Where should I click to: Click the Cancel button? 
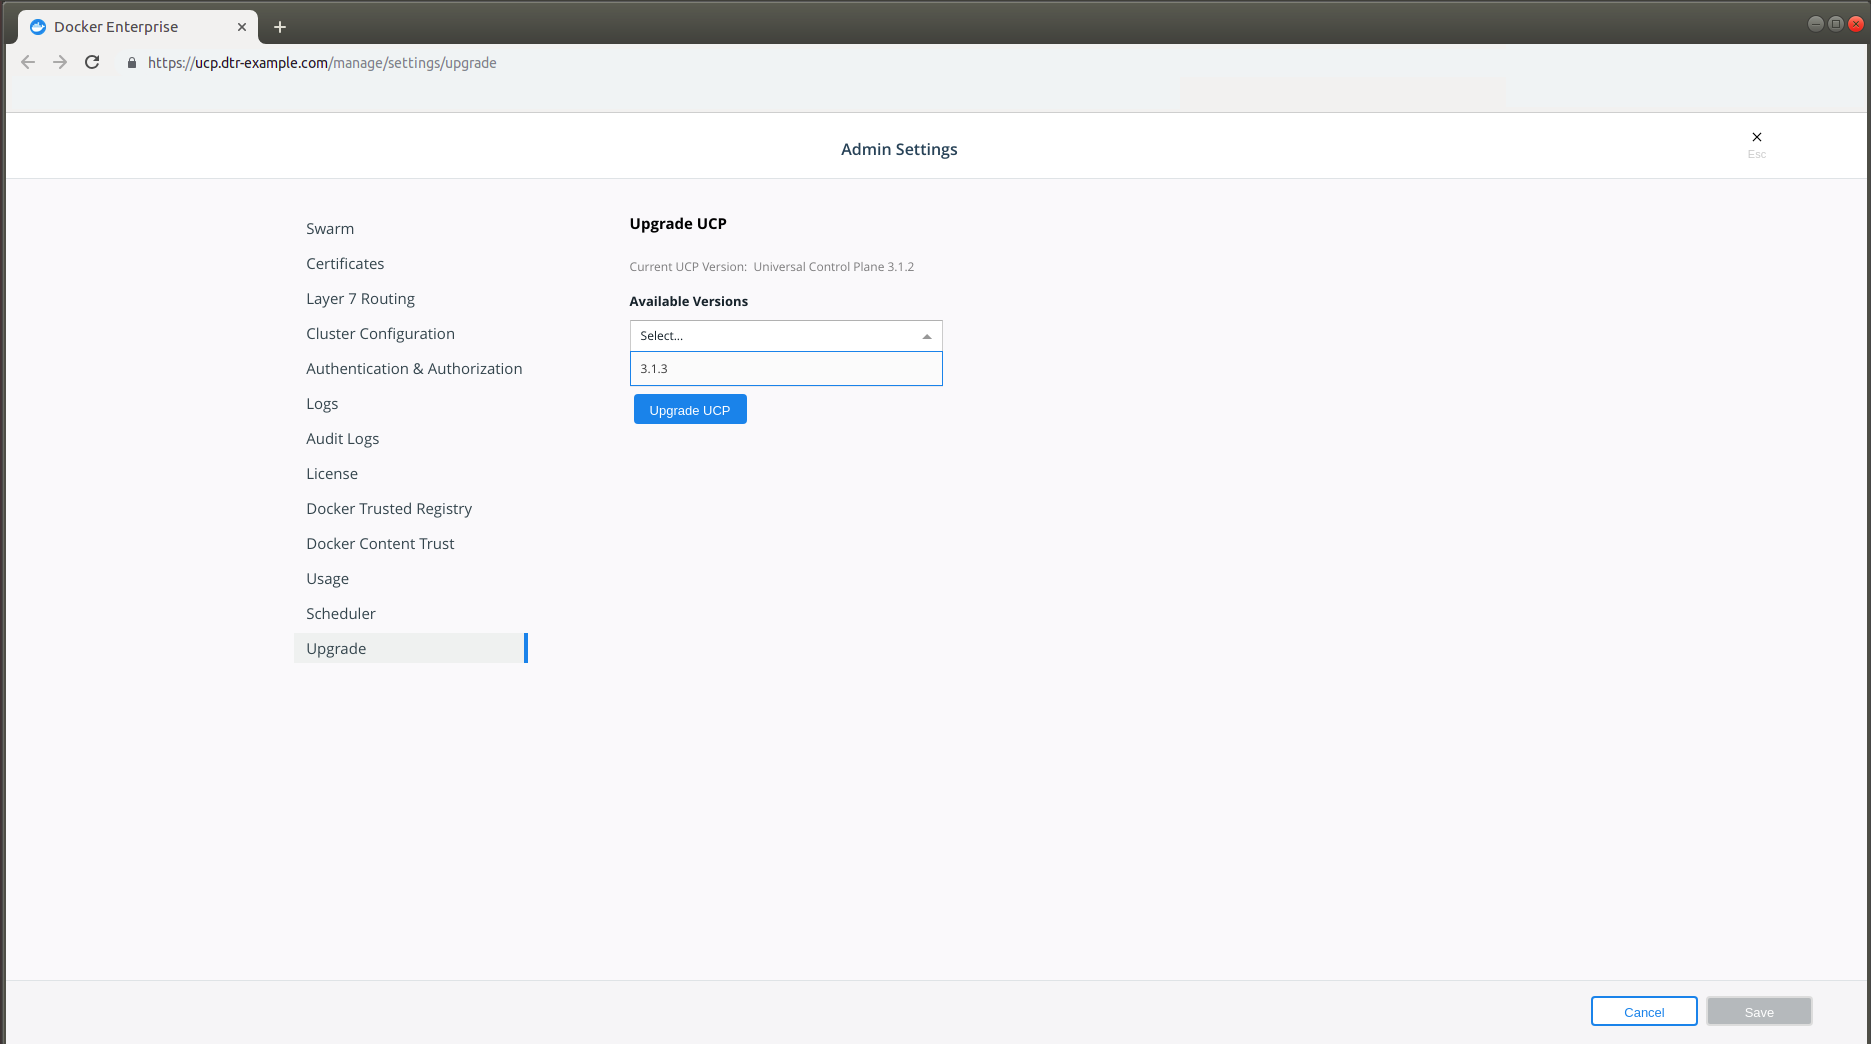(x=1644, y=1012)
